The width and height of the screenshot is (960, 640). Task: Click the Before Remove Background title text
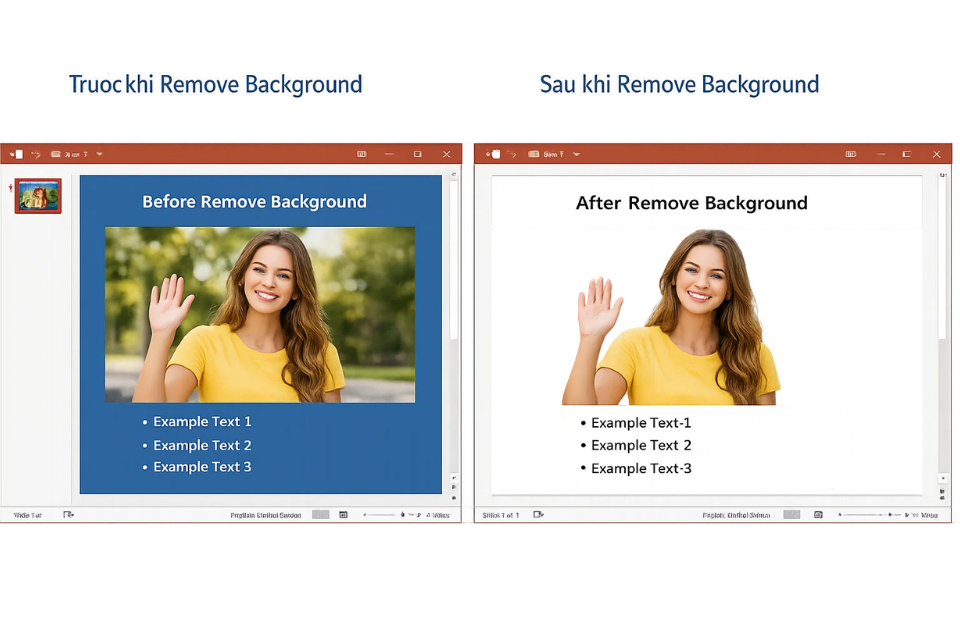pos(254,202)
